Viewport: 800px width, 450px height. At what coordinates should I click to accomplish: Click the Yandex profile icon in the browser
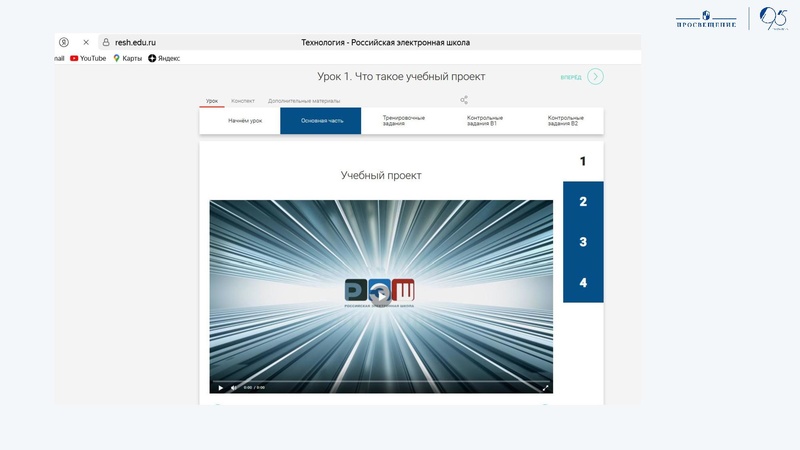pyautogui.click(x=64, y=43)
